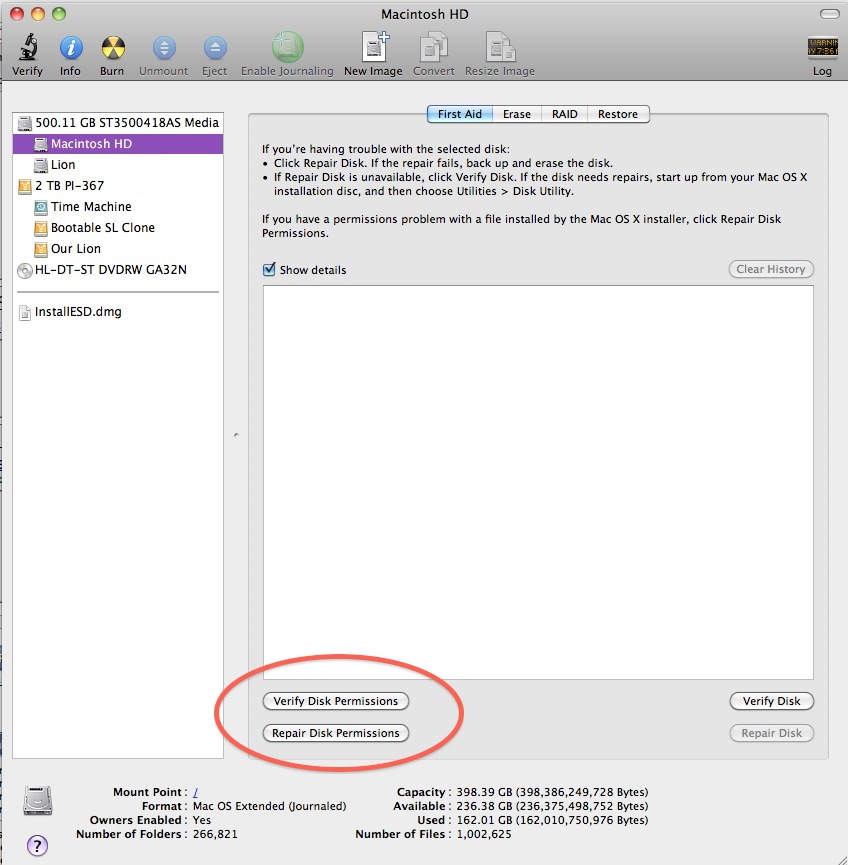This screenshot has height=865, width=848.
Task: Click the Capacity value 398.39 GB
Action: coord(552,792)
